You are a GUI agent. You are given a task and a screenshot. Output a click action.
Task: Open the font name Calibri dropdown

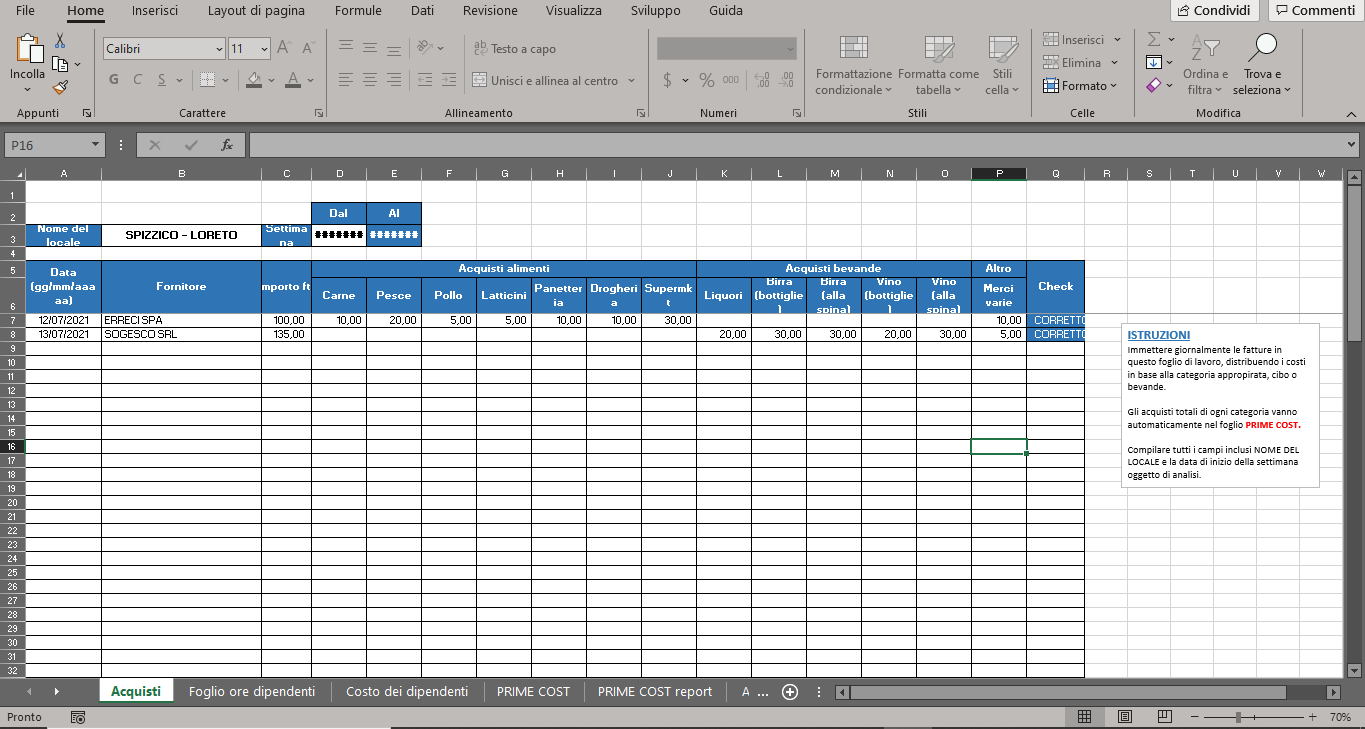click(219, 49)
